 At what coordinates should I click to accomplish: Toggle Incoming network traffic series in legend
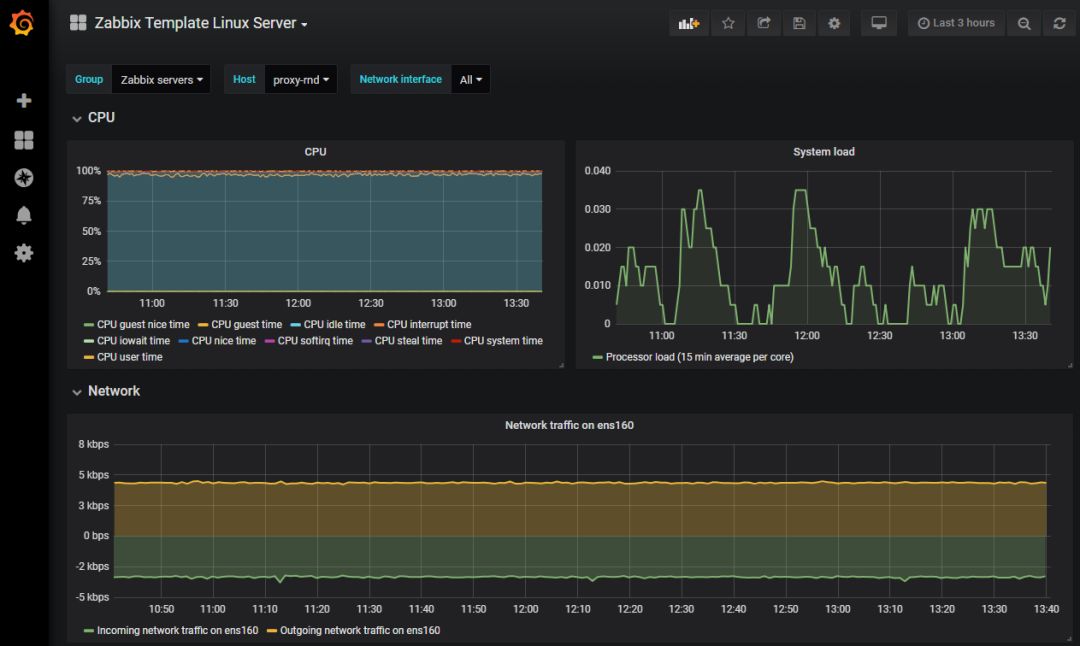click(x=176, y=631)
